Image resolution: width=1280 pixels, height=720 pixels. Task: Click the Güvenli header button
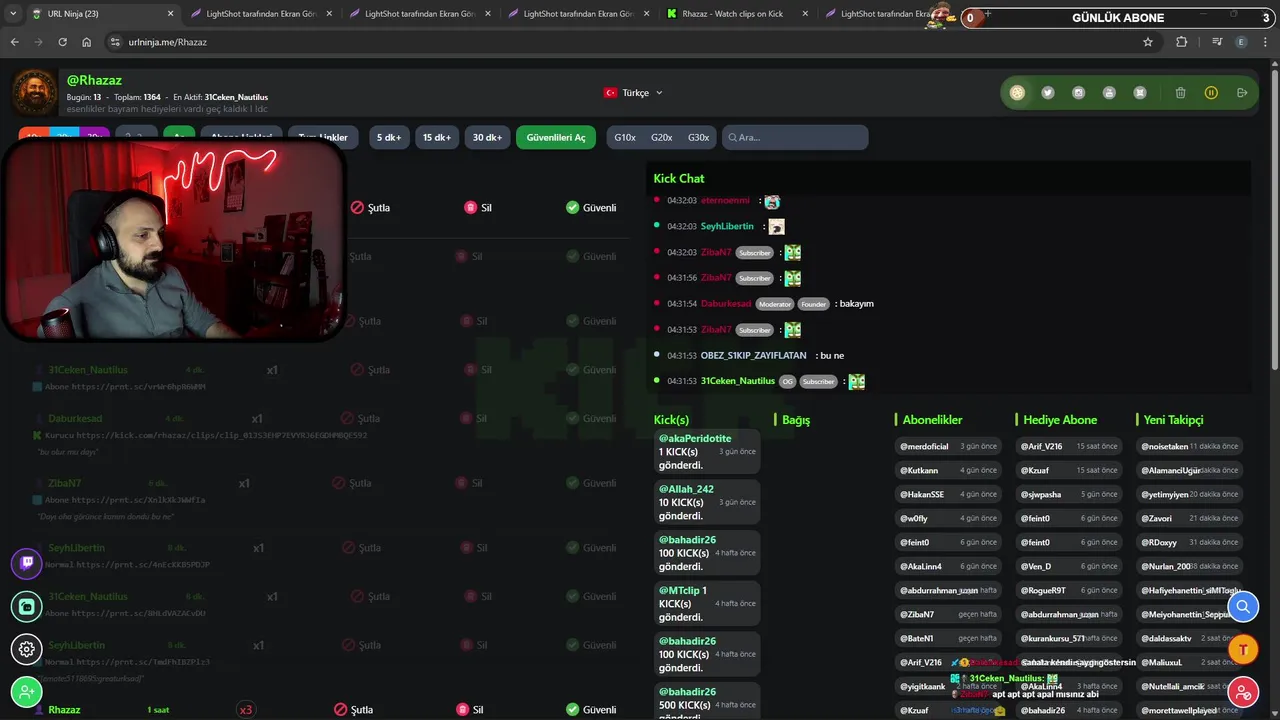[591, 208]
